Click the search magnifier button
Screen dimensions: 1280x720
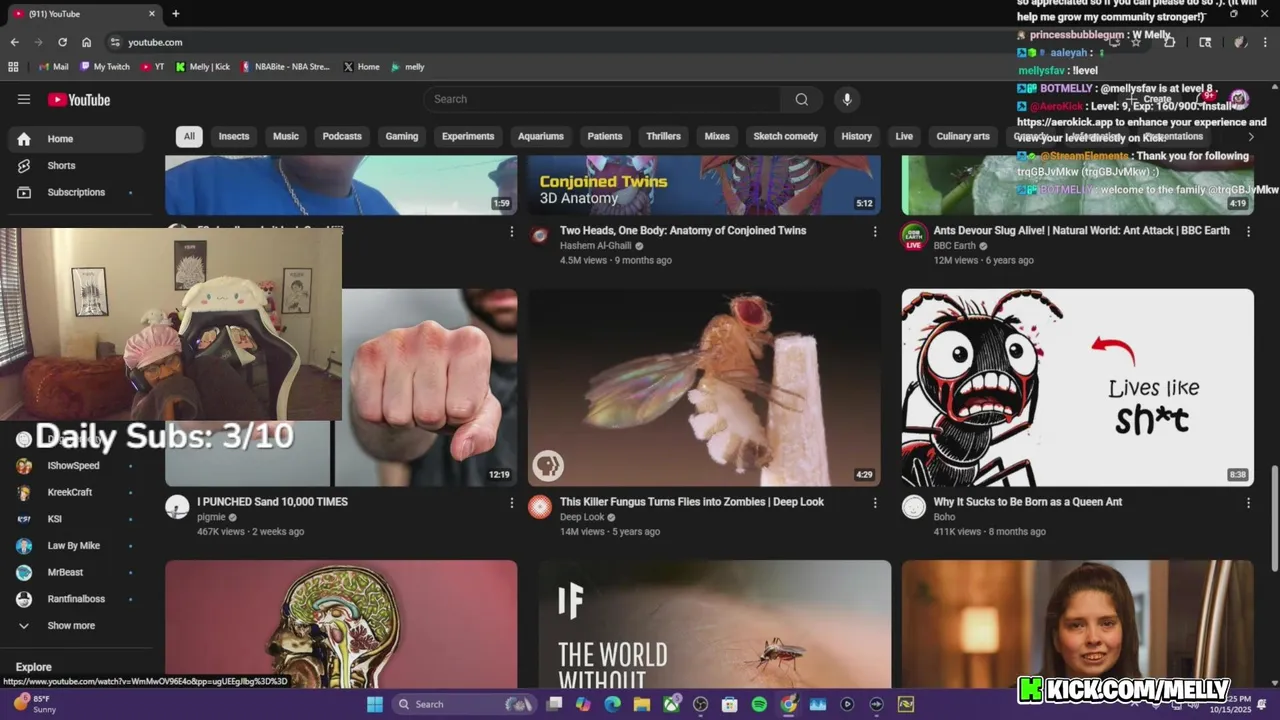coord(801,99)
